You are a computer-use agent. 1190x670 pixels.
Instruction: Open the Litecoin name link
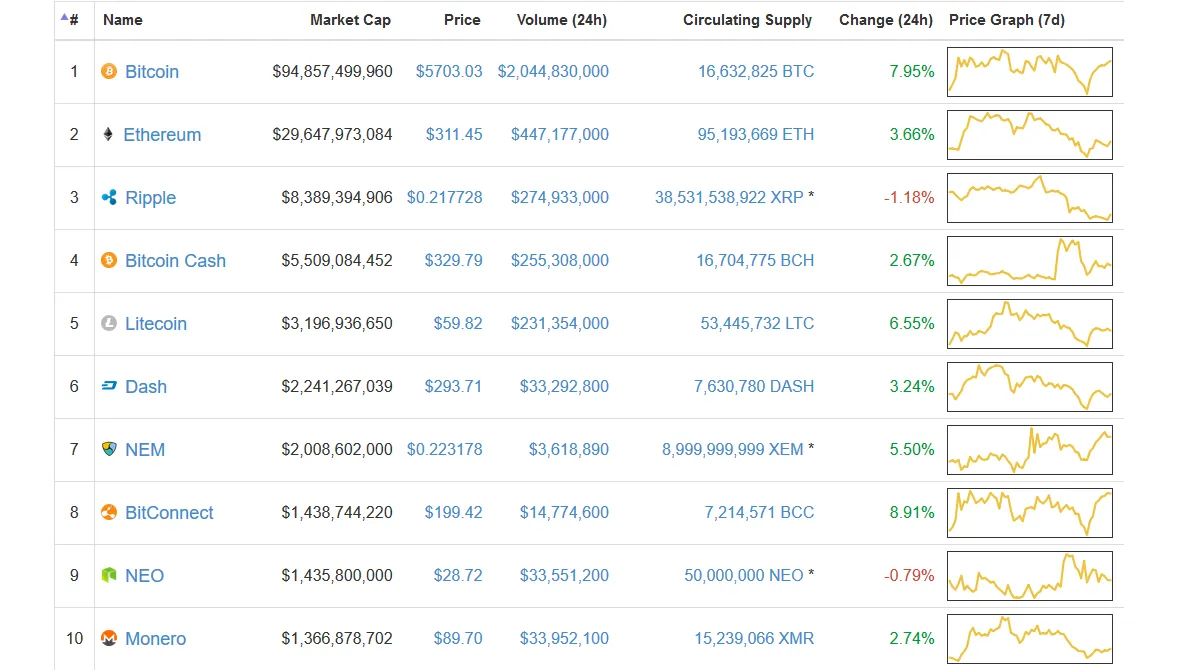point(156,323)
